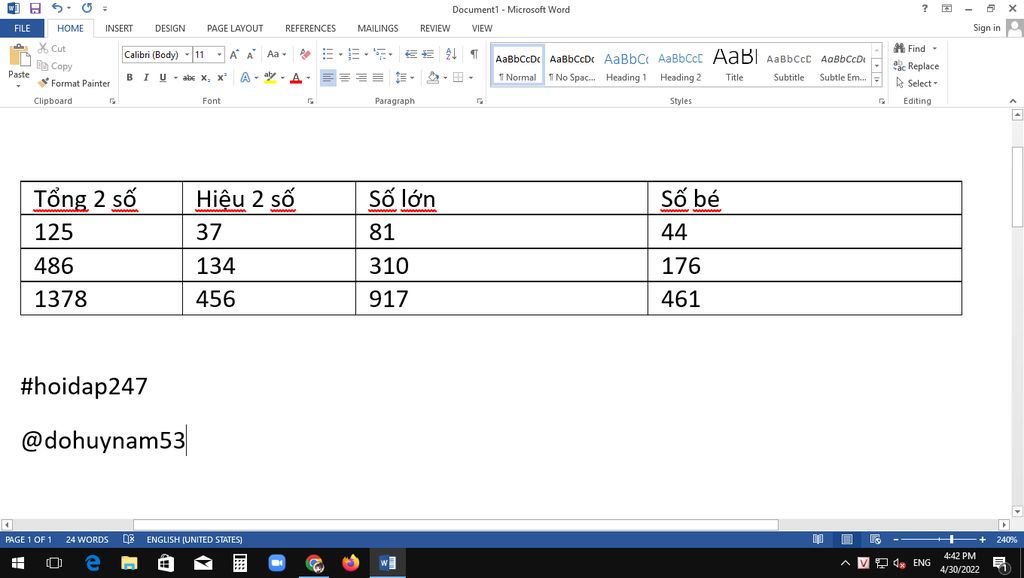Open Find in Editing group
This screenshot has height=578, width=1024.
[x=911, y=48]
